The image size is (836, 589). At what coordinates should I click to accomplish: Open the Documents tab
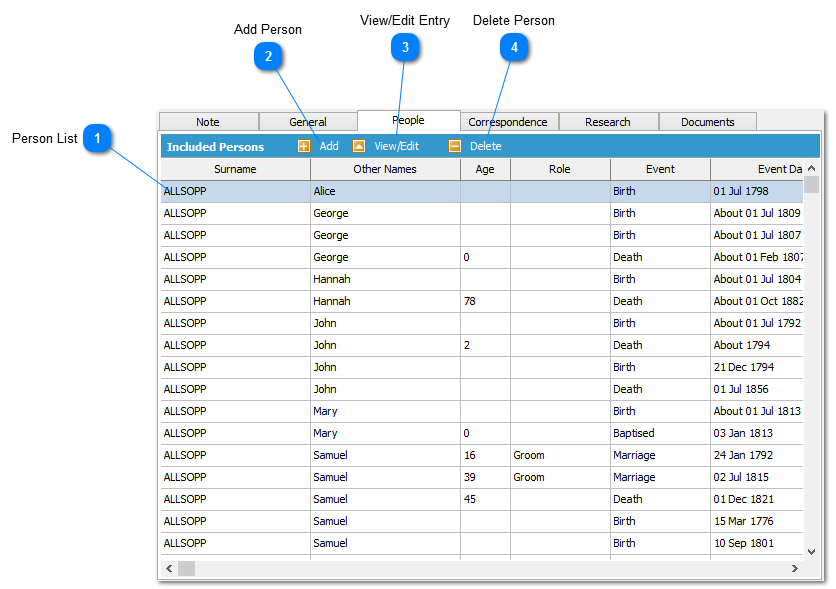click(707, 122)
